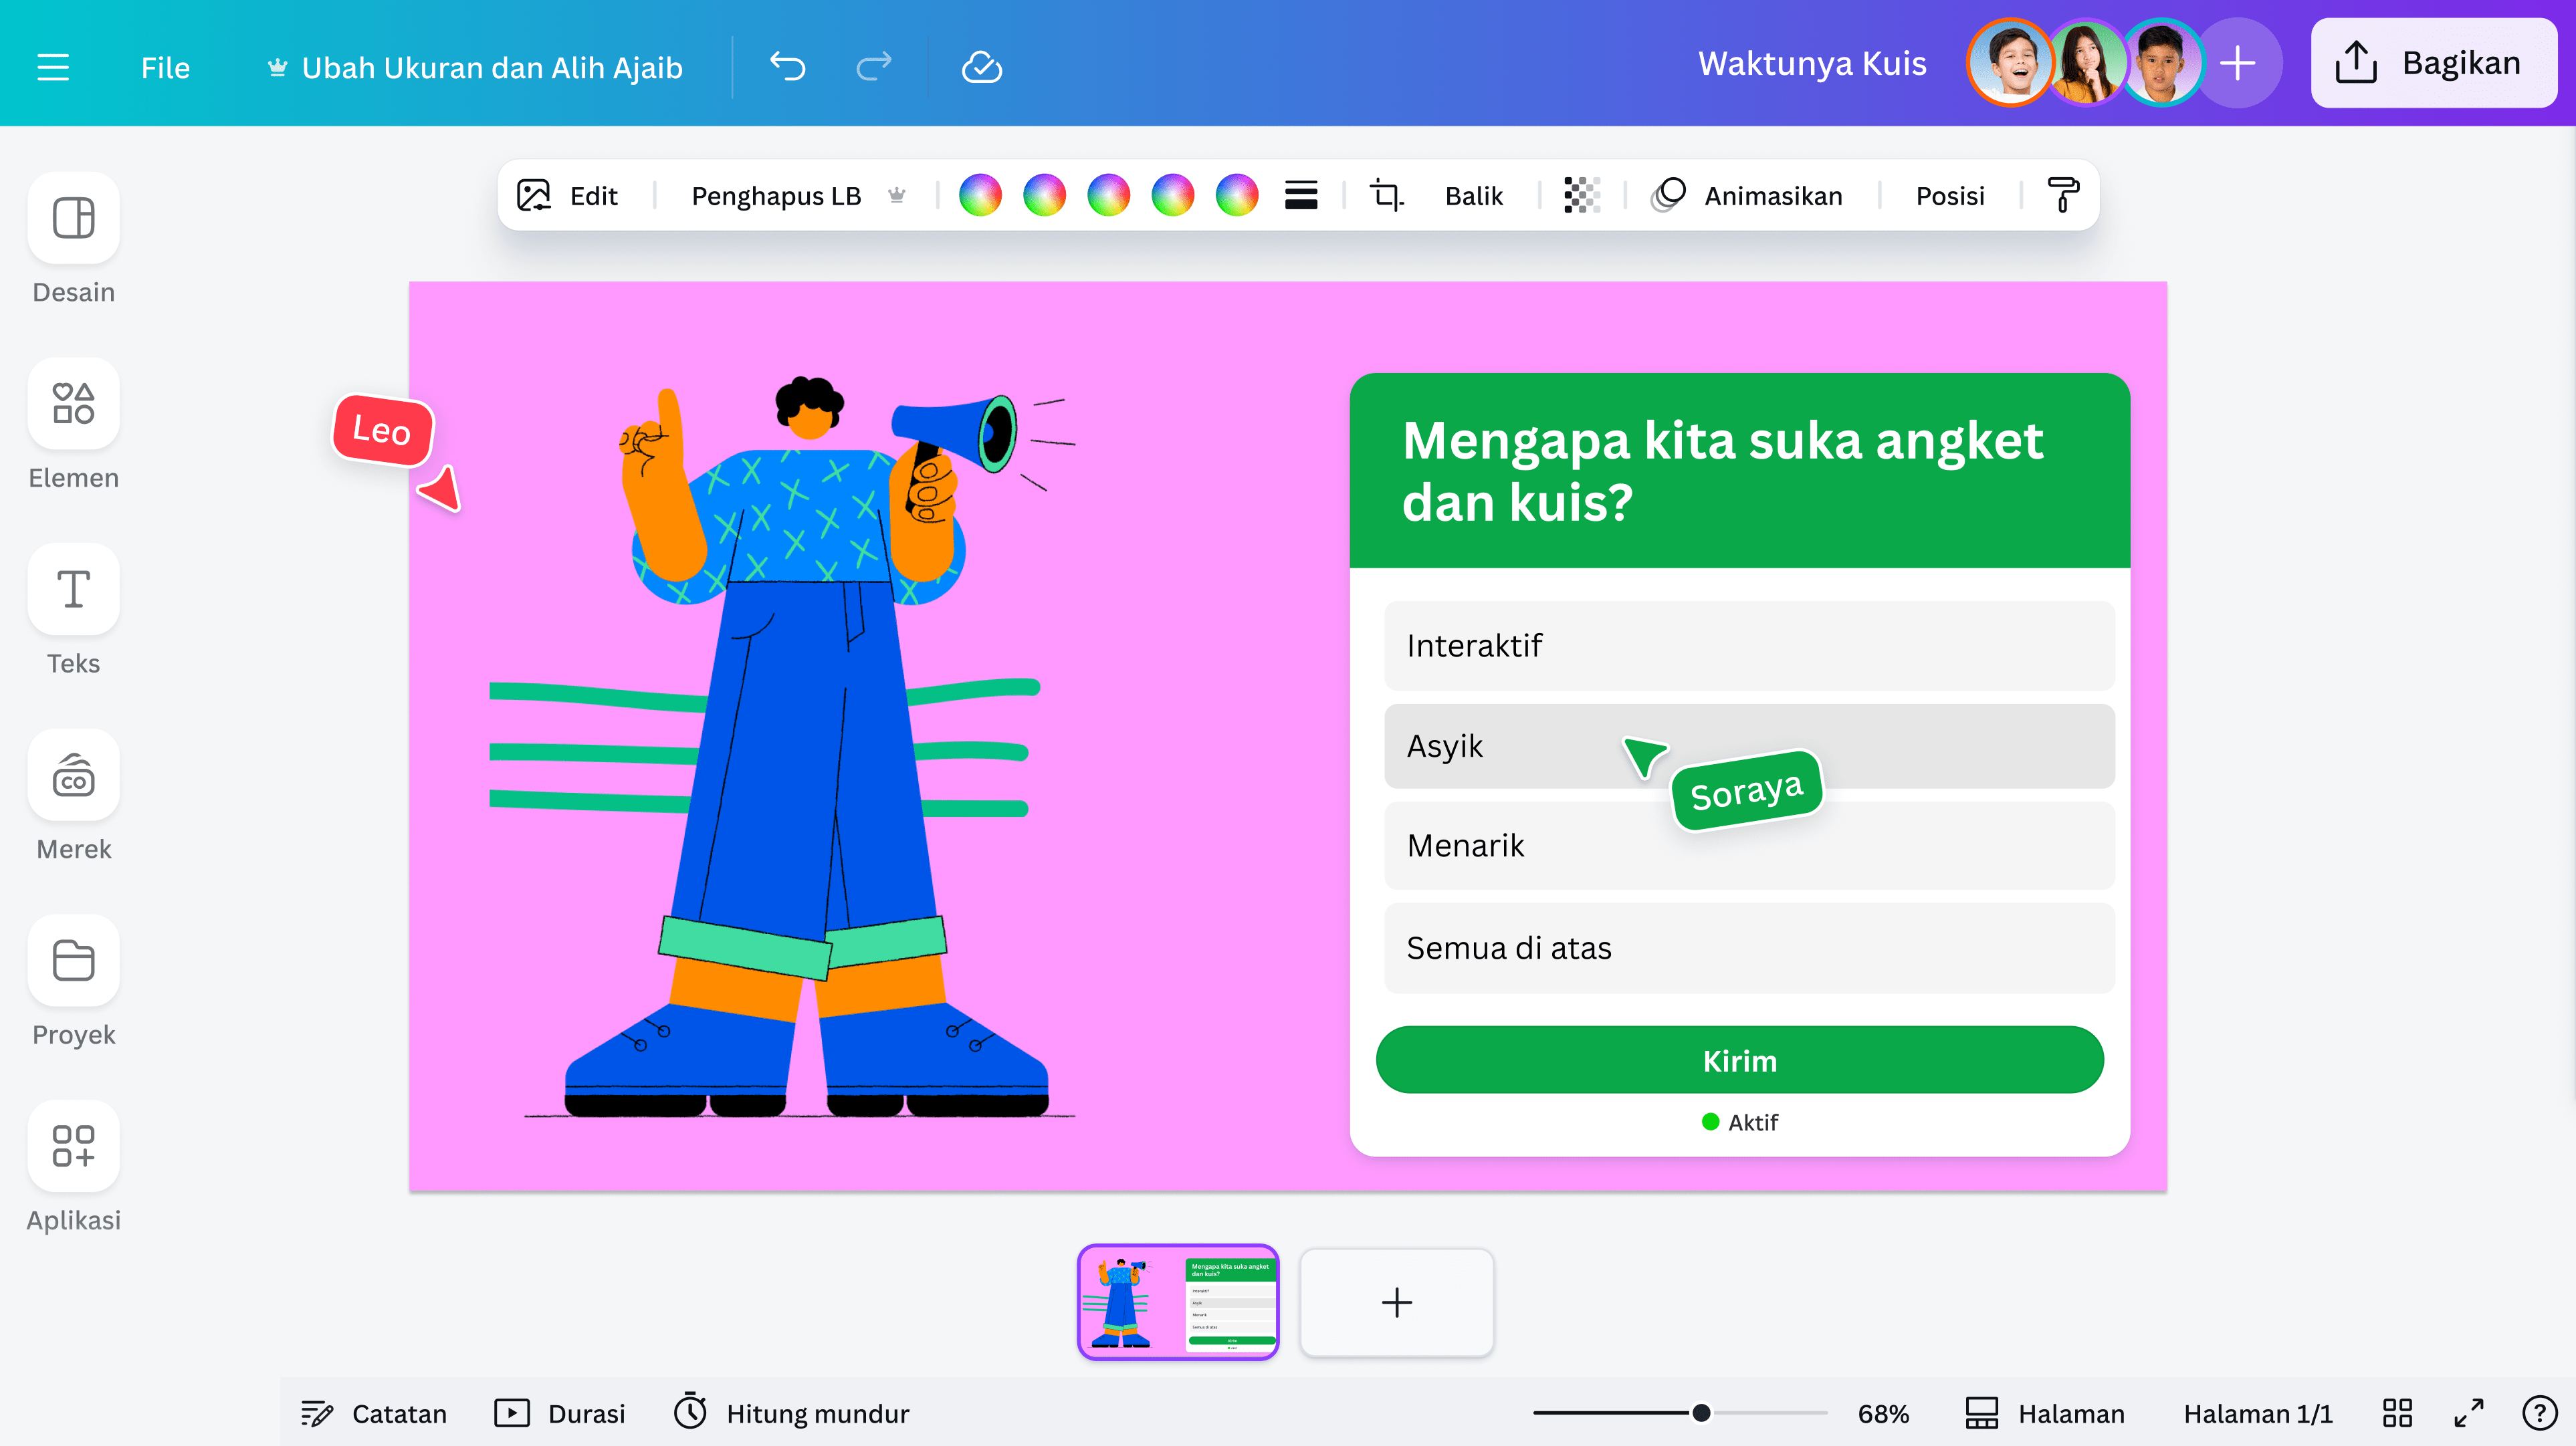
Task: Select the Menarik quiz answer
Action: coord(1749,845)
